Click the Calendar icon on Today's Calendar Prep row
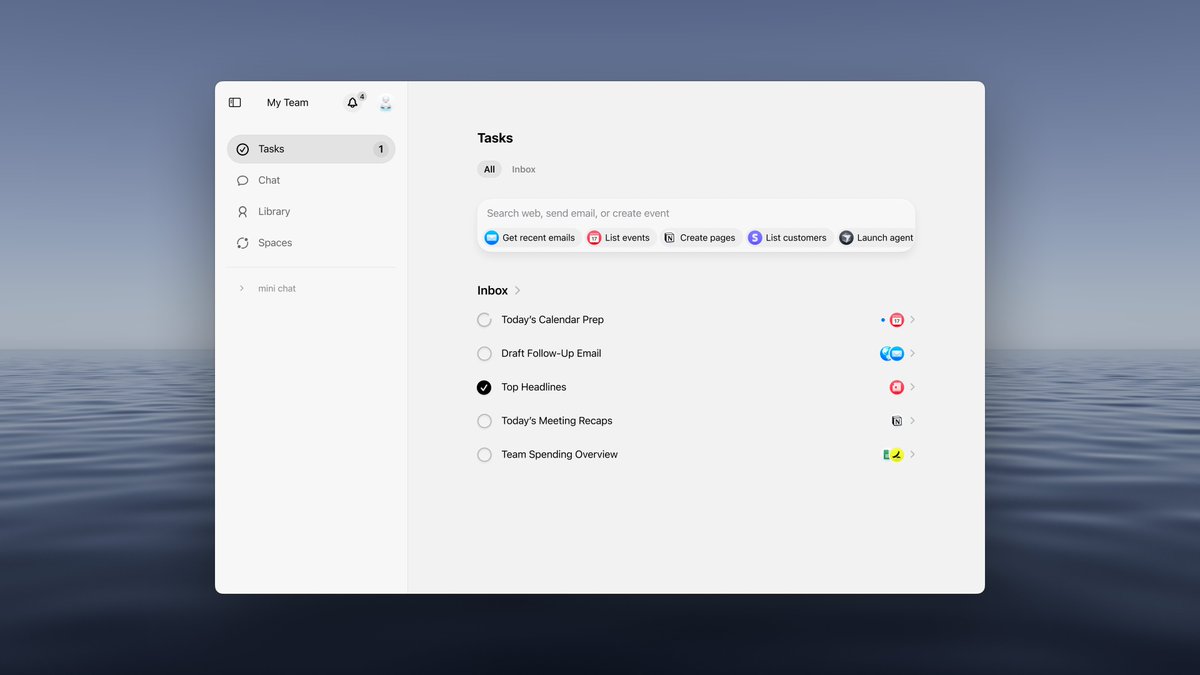 click(x=896, y=319)
